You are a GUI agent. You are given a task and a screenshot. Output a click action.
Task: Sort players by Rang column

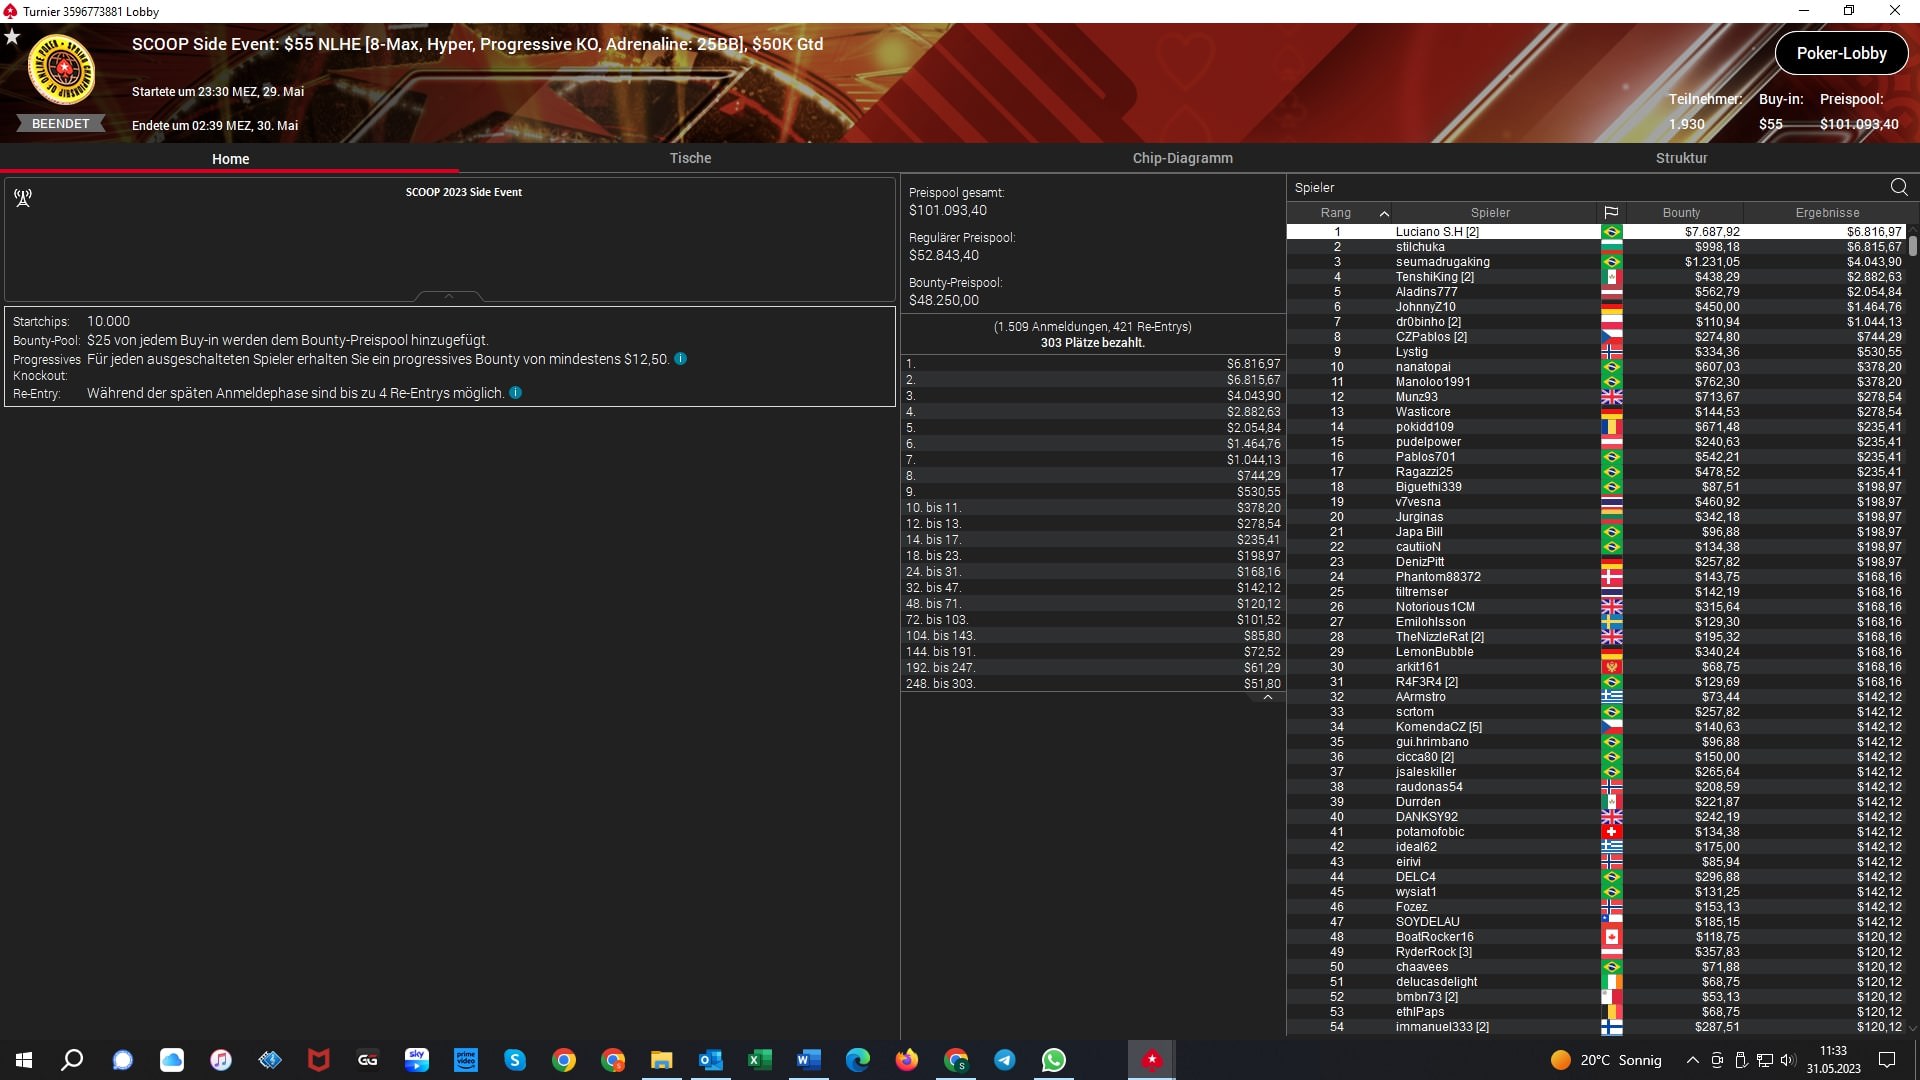1339,213
